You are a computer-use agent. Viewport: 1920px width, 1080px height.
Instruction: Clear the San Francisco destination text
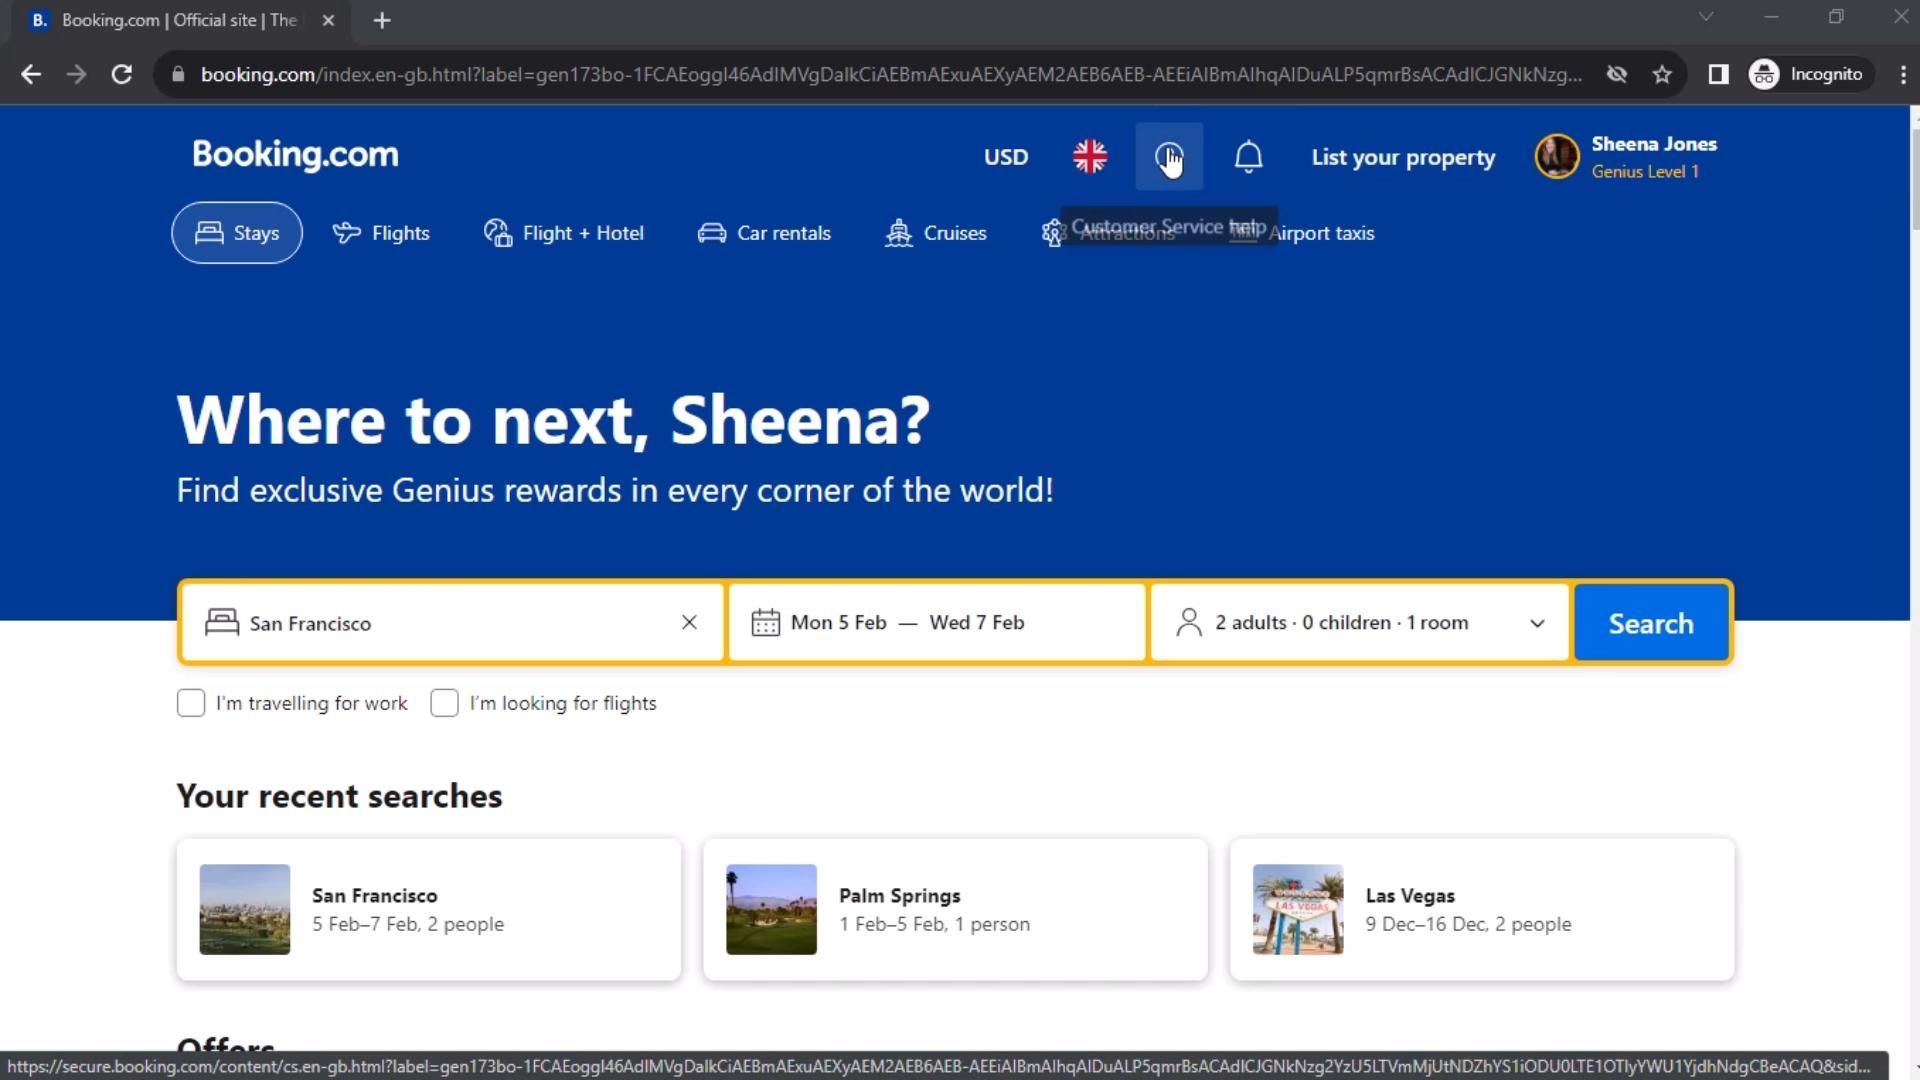pos(689,622)
